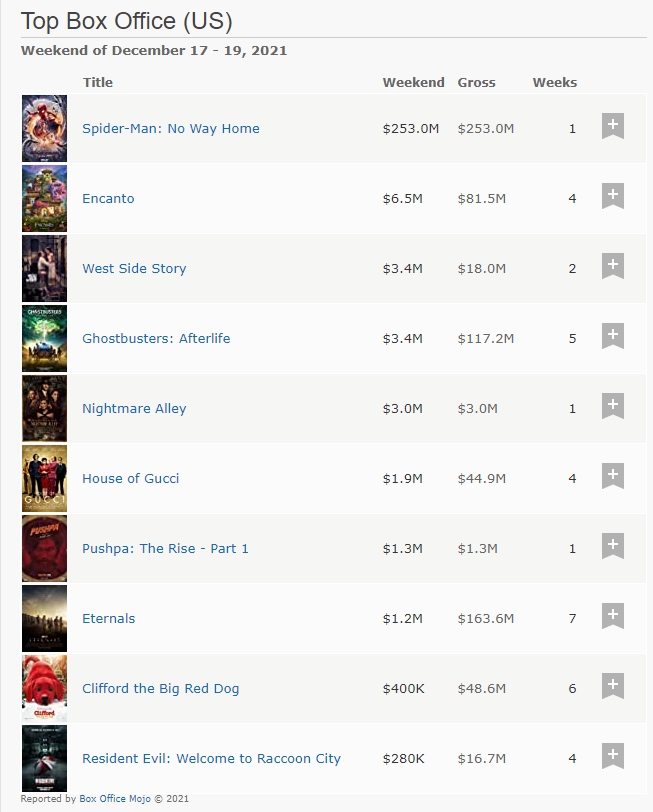Add House of Gucci to watchlist
Viewport: 653px width, 812px height.
click(613, 475)
